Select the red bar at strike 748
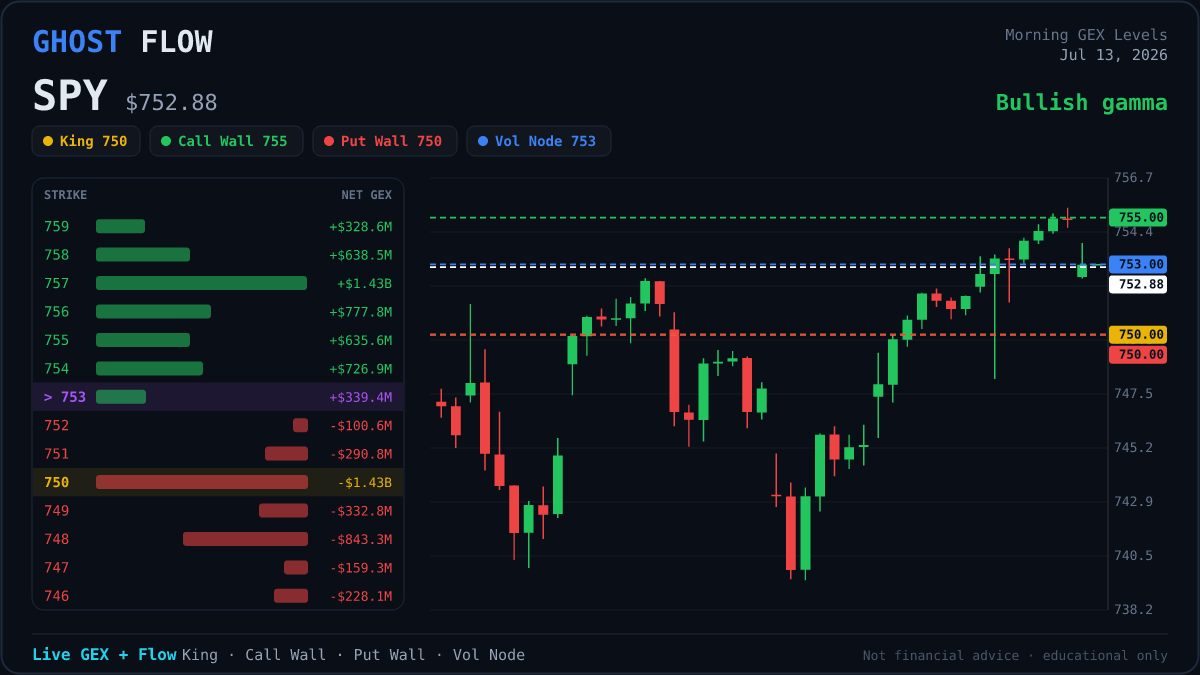Screen dimensions: 1200x675 tap(245, 539)
